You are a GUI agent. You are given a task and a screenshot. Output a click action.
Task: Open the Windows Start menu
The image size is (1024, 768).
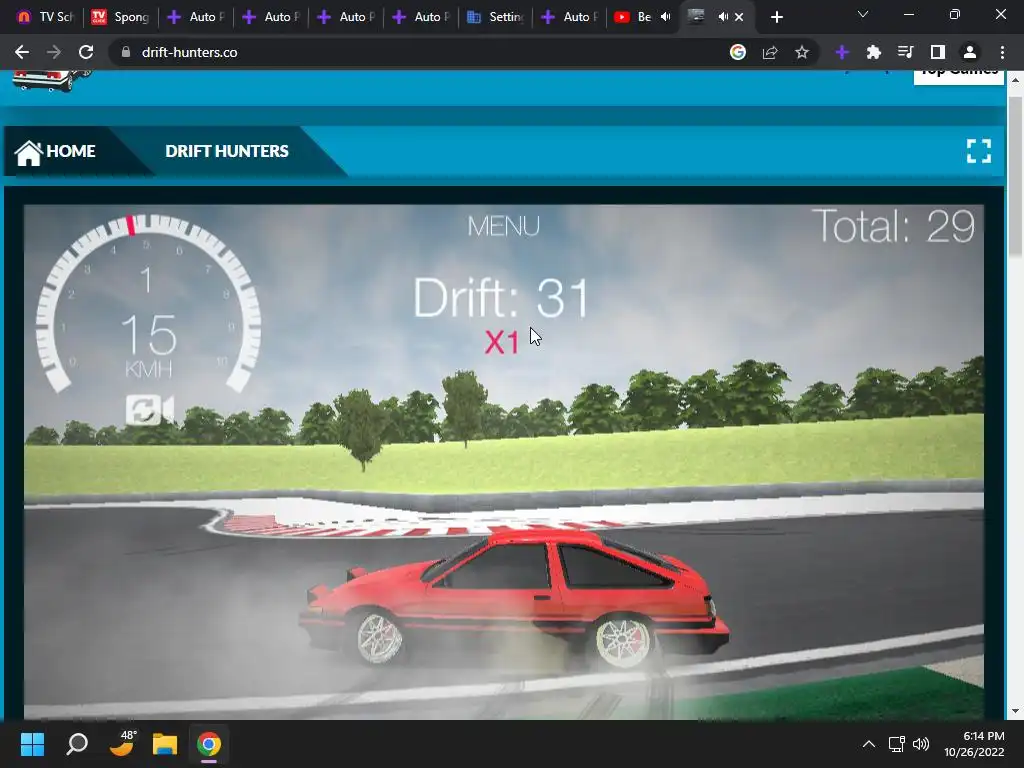[x=32, y=744]
